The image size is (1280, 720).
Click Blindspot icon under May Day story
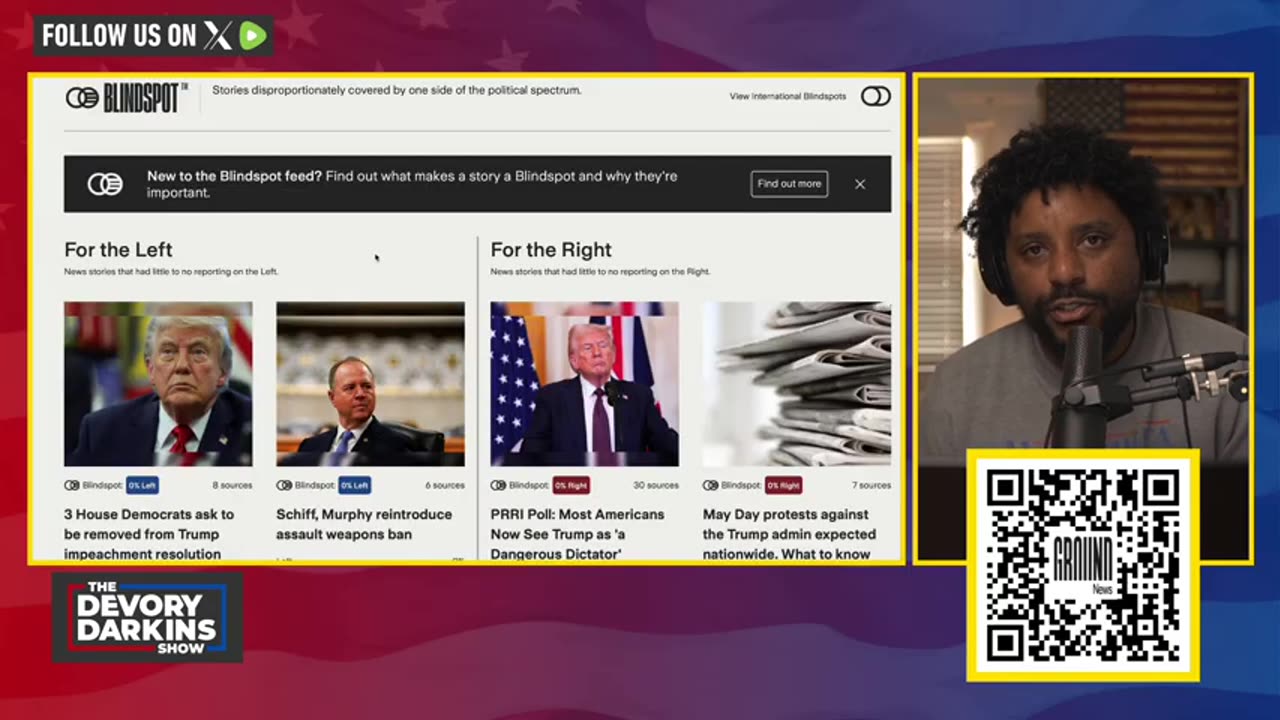point(711,485)
